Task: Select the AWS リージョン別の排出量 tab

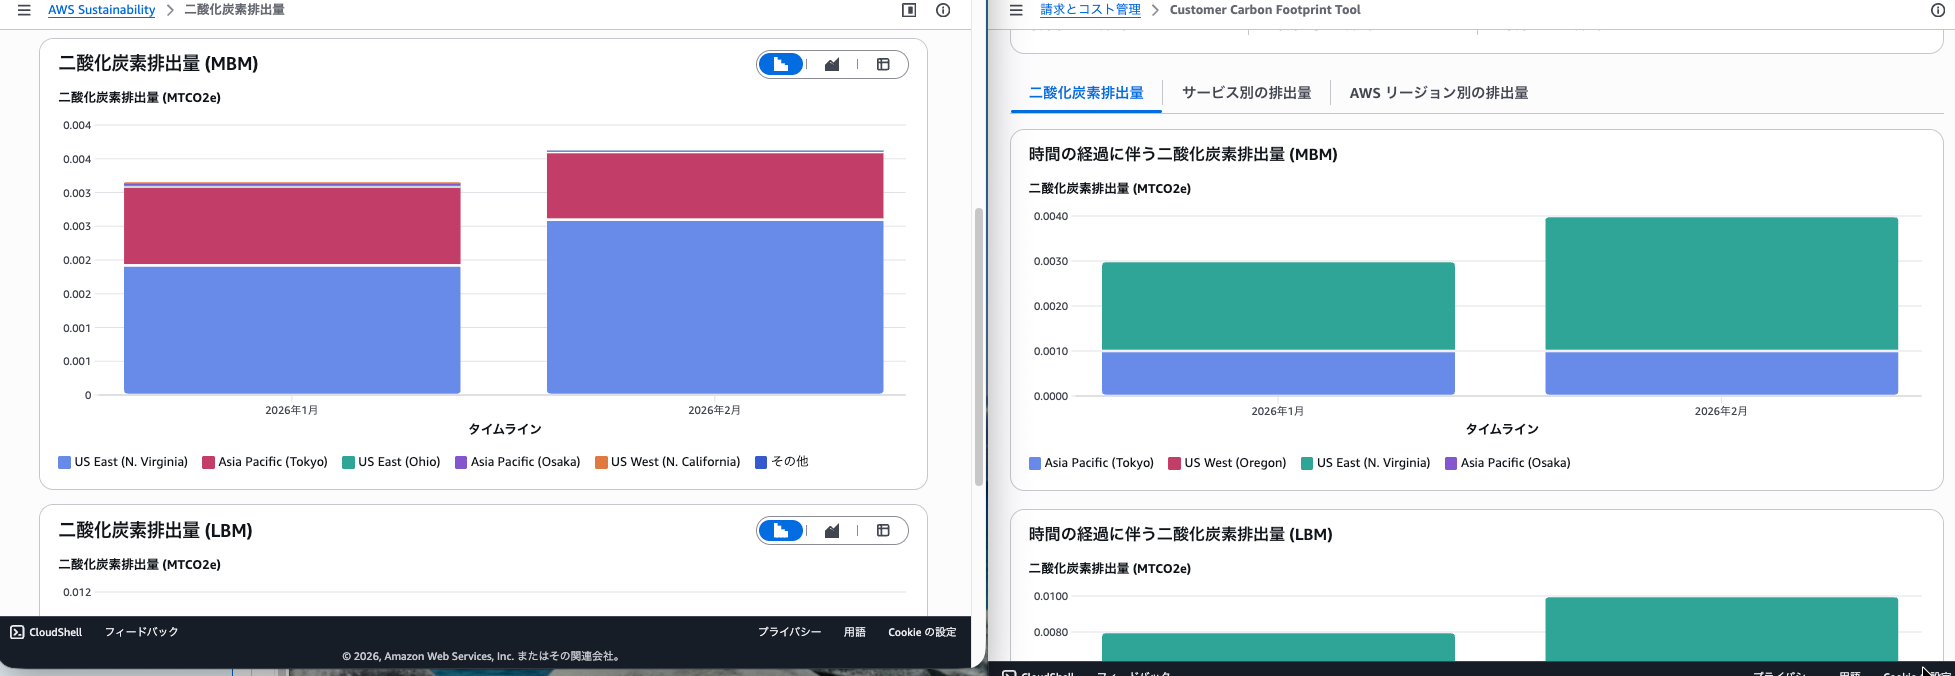Action: (x=1438, y=93)
